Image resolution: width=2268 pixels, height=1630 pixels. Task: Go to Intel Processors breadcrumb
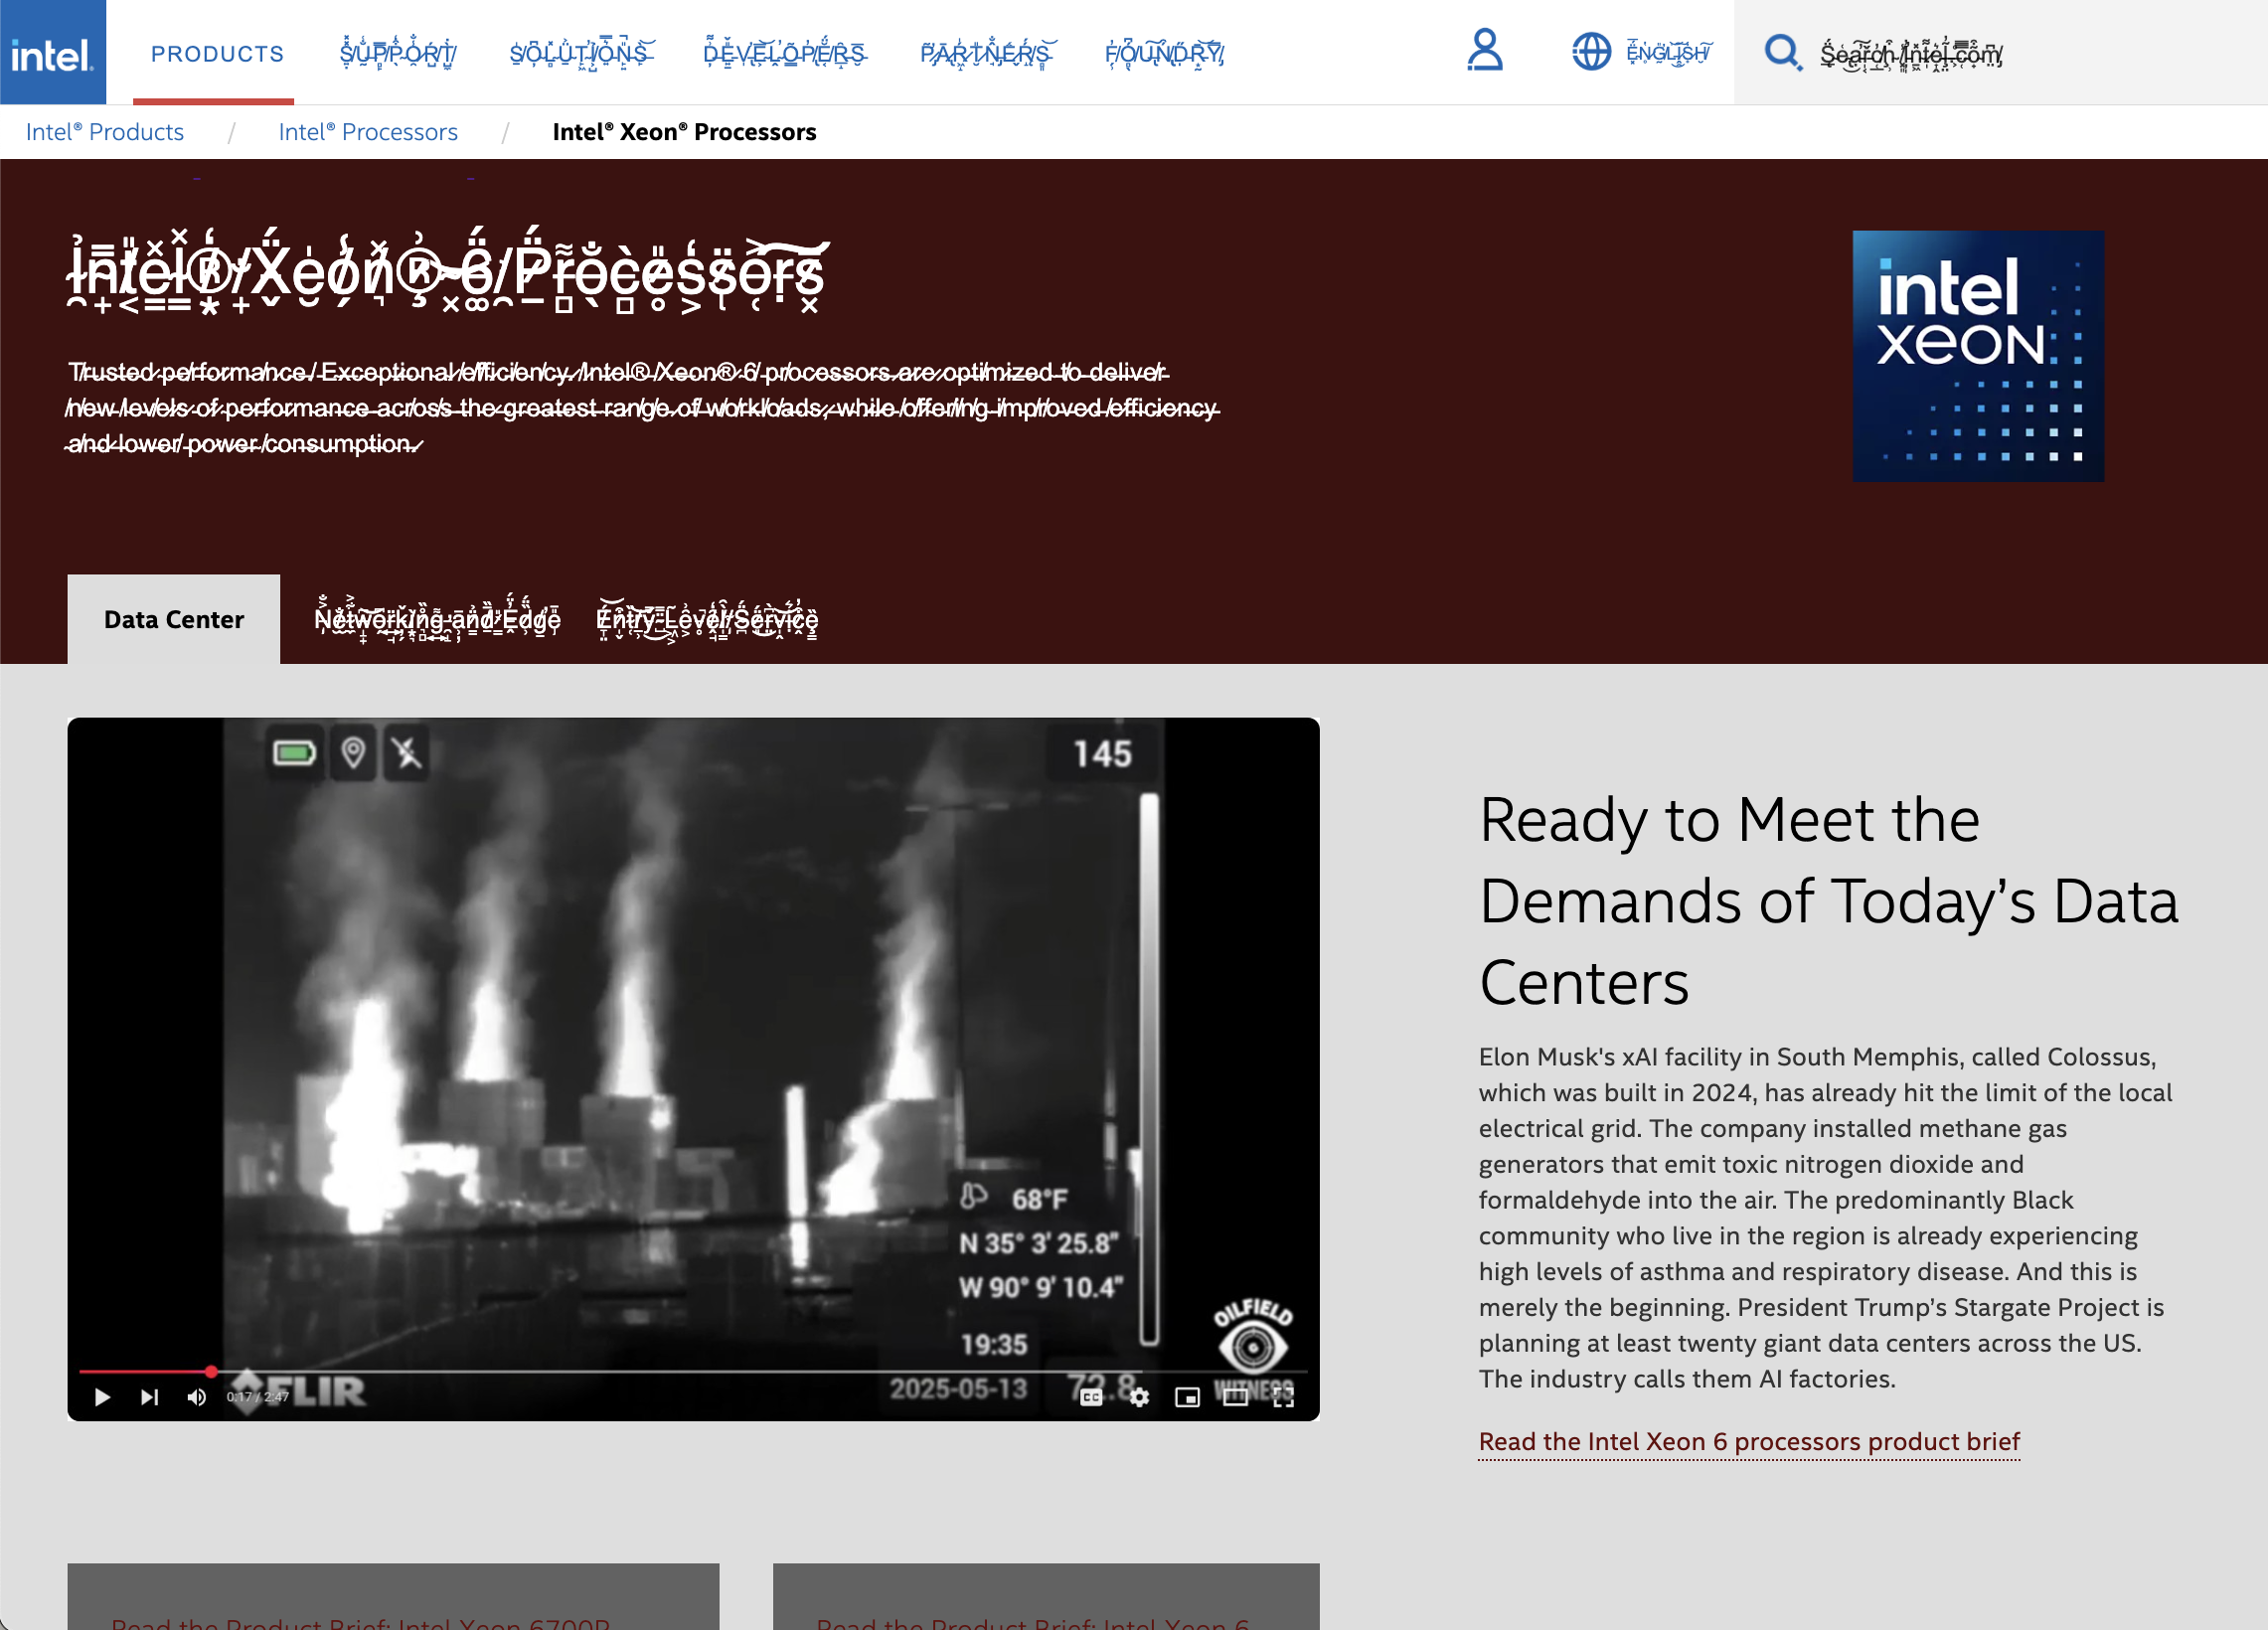(x=368, y=132)
